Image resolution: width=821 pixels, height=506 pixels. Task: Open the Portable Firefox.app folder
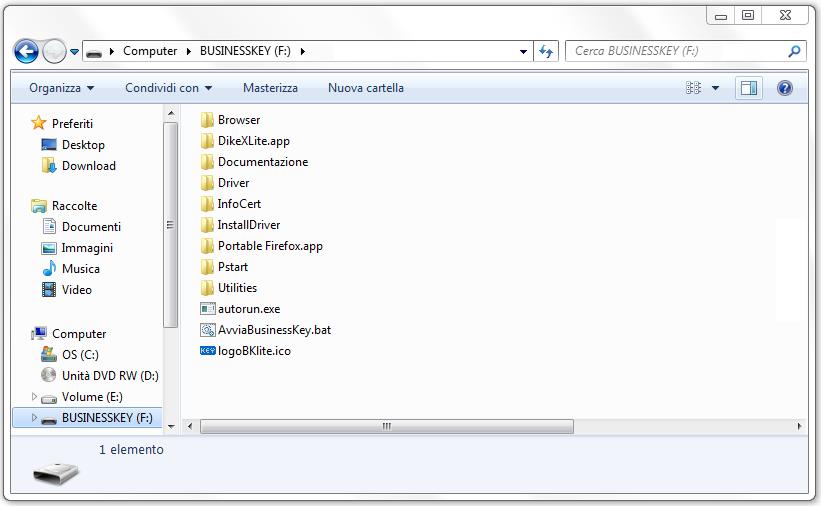coord(269,246)
